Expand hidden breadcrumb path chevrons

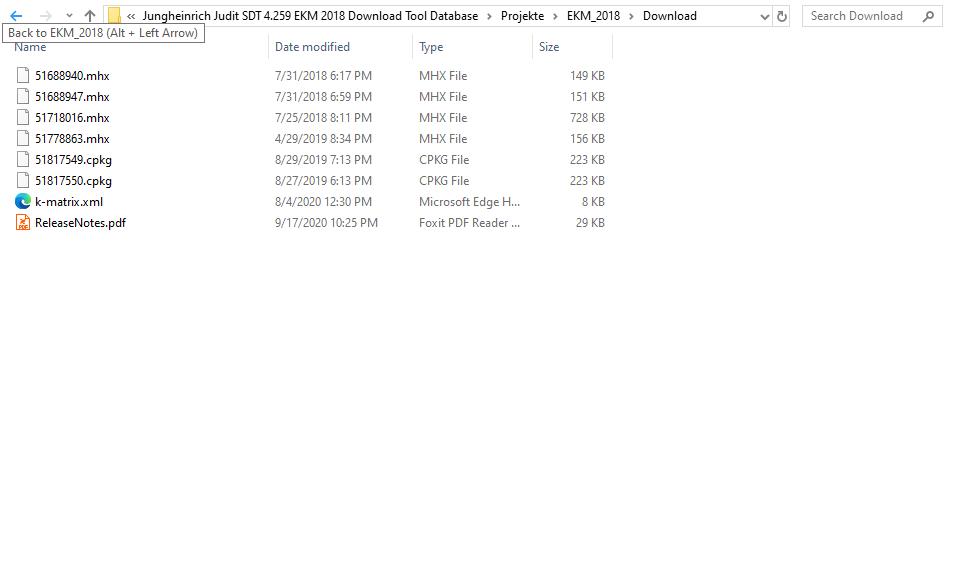click(130, 16)
